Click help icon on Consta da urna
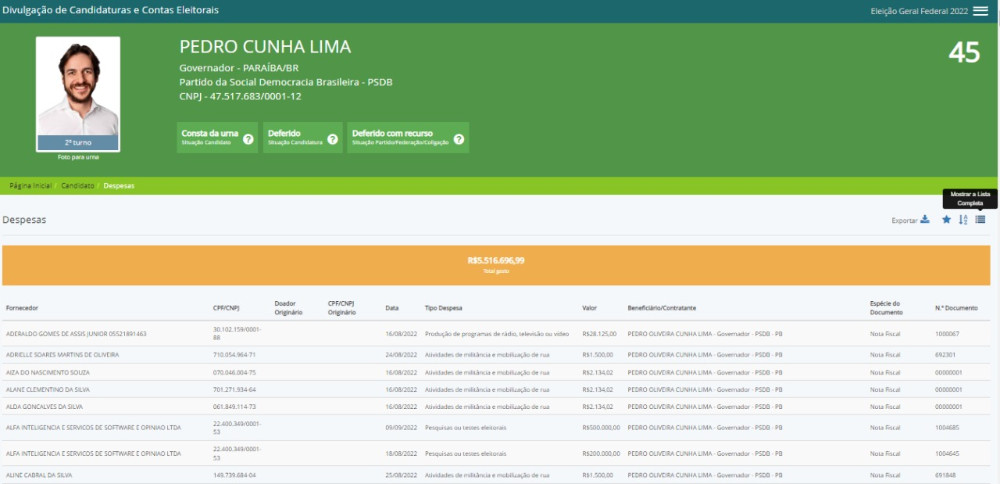Viewport: 1000px width, 484px height. point(247,139)
